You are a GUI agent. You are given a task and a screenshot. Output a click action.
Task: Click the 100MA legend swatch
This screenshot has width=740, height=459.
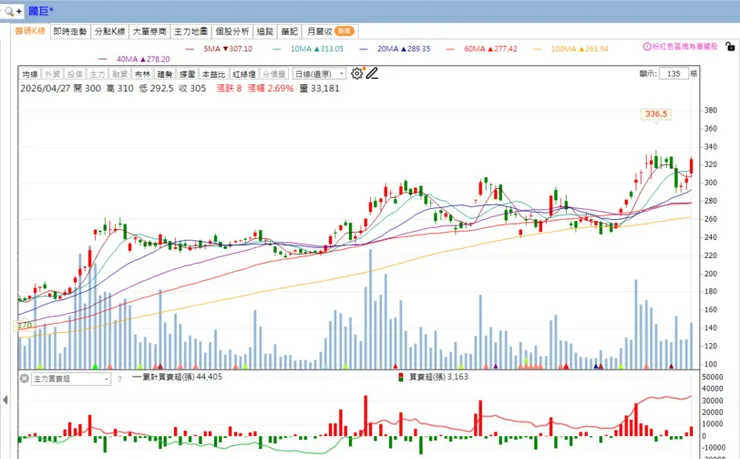pos(538,49)
